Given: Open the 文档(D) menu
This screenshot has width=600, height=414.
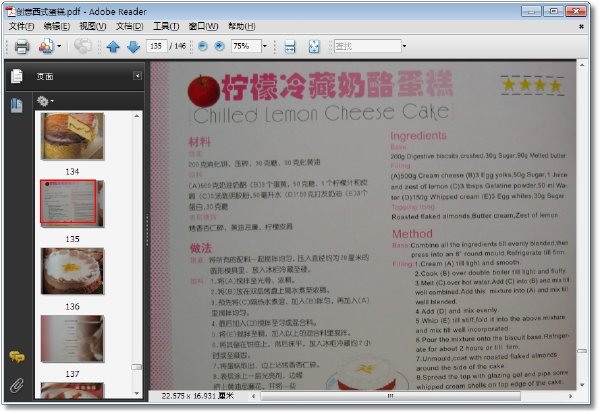Looking at the screenshot, I should coord(130,26).
